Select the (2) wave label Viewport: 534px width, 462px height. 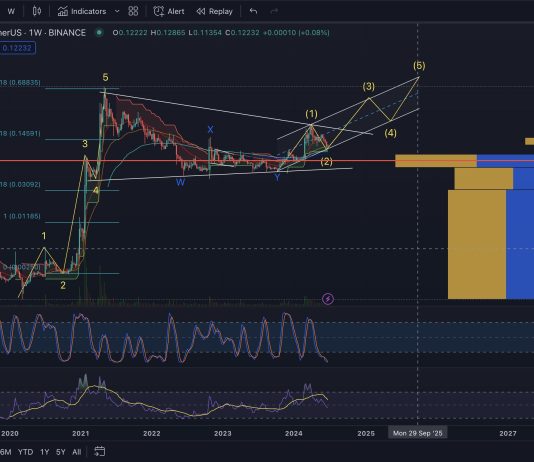point(326,161)
